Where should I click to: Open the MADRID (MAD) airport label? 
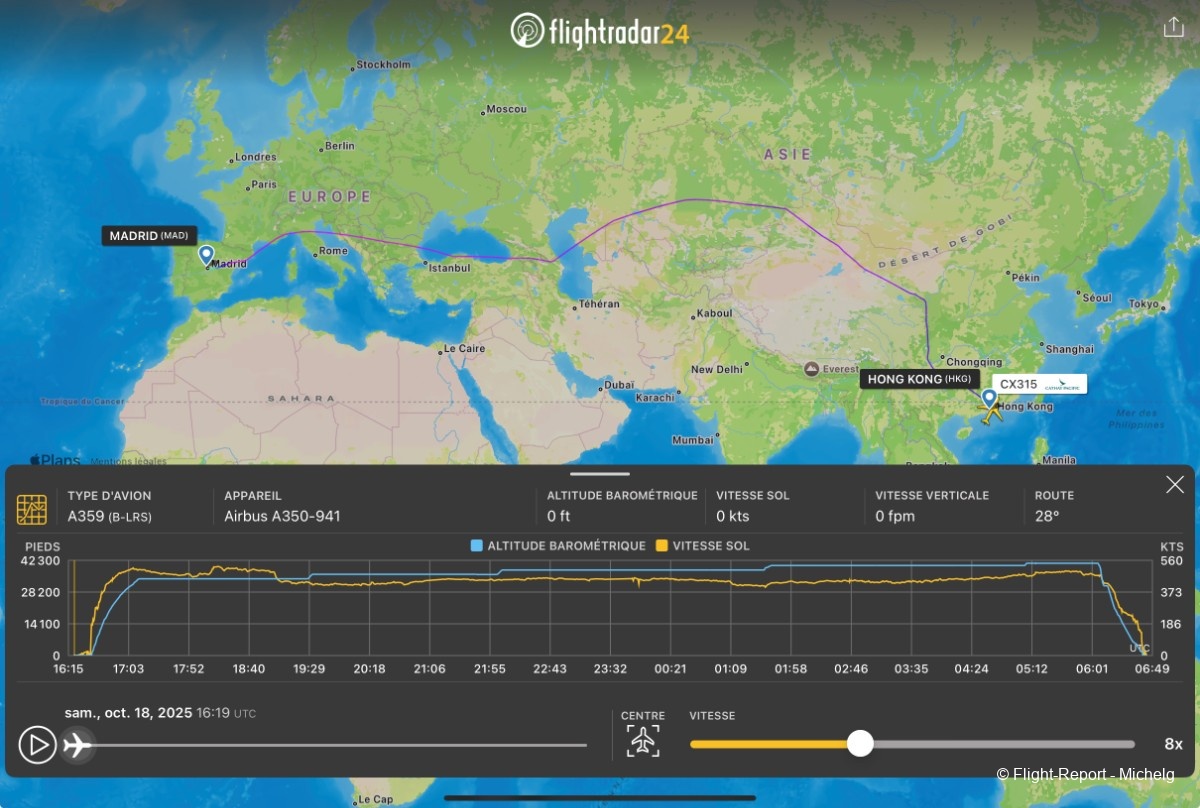pos(148,236)
